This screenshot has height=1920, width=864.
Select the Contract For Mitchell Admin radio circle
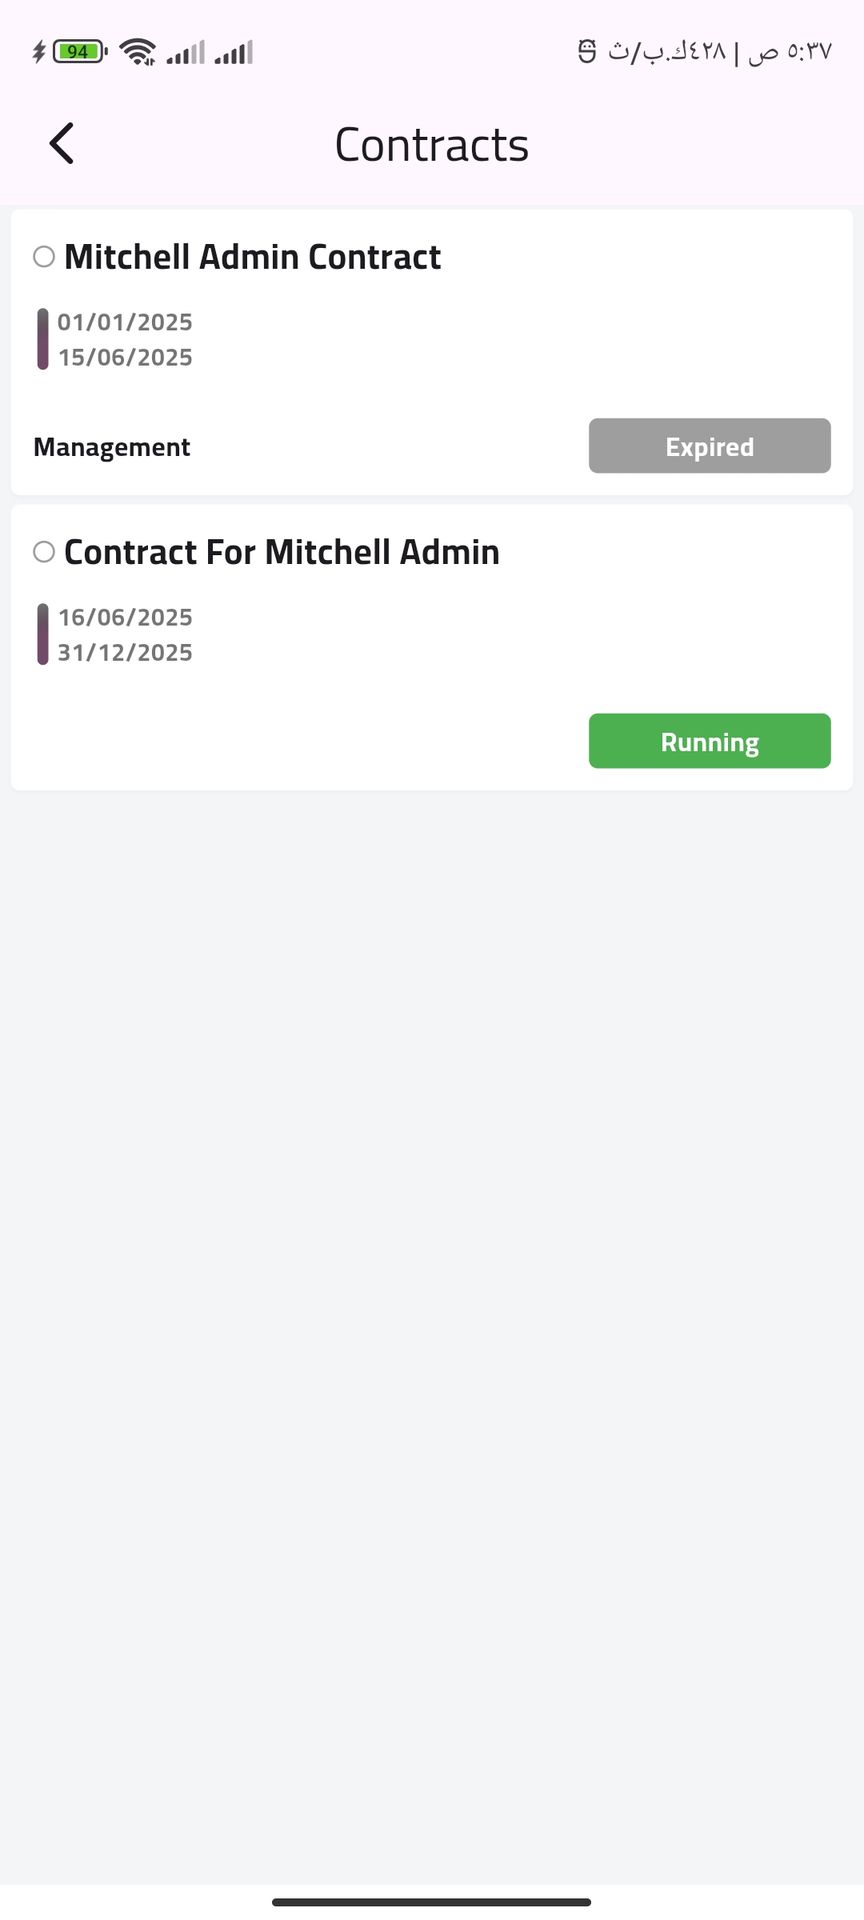(x=44, y=552)
